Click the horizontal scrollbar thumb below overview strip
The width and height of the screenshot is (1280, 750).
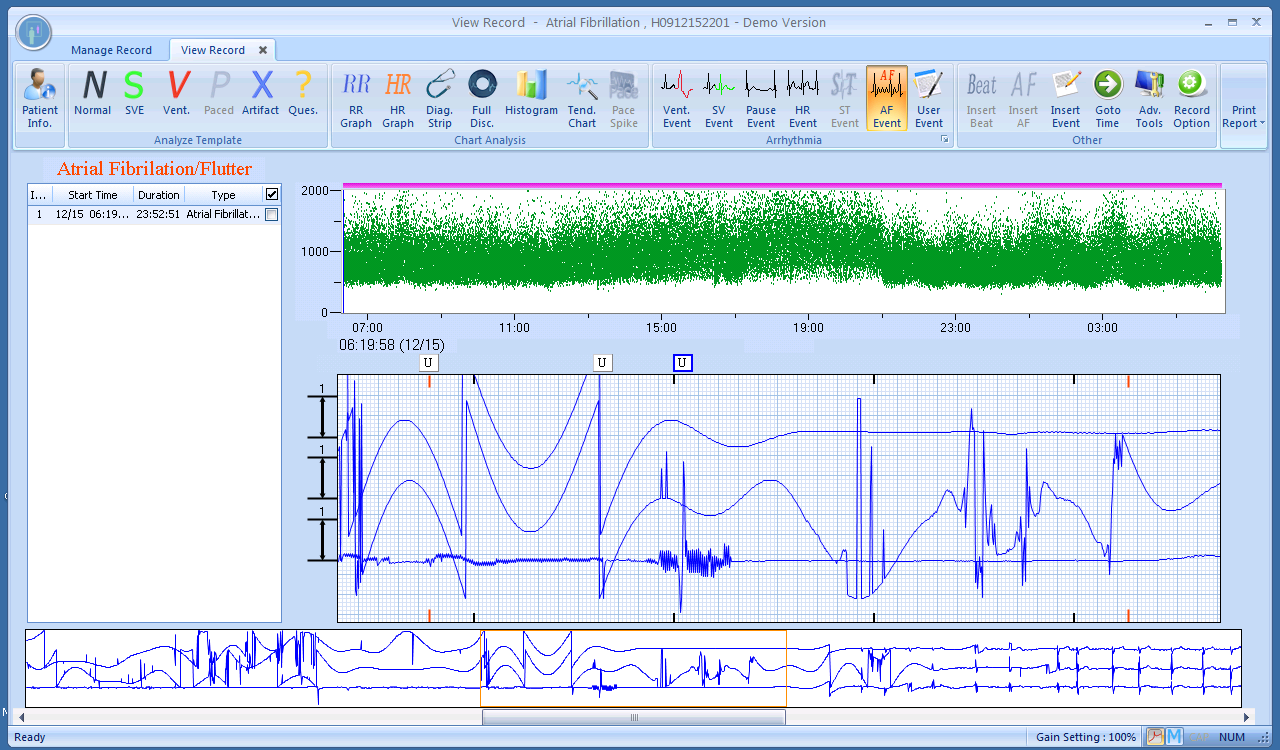coord(633,717)
